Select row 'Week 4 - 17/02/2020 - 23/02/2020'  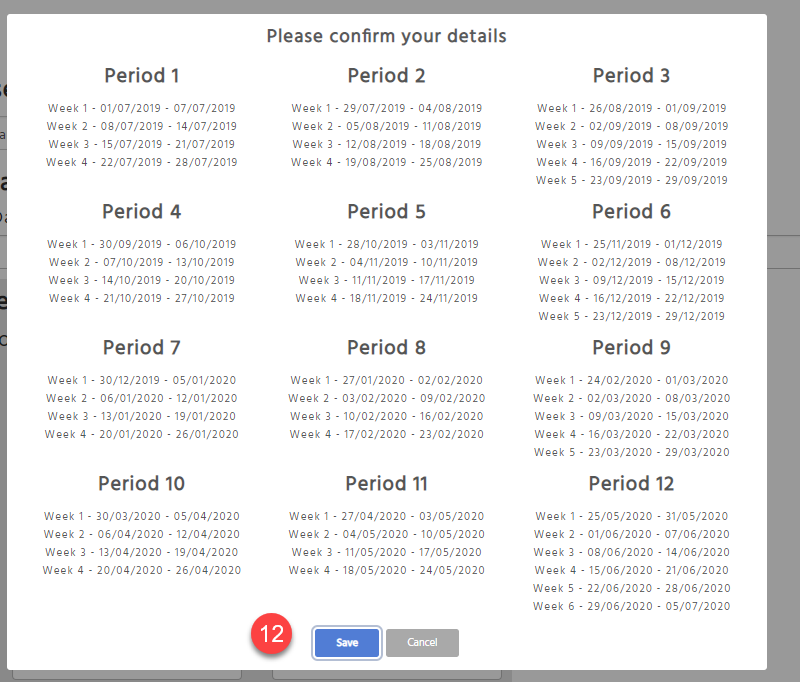click(386, 435)
